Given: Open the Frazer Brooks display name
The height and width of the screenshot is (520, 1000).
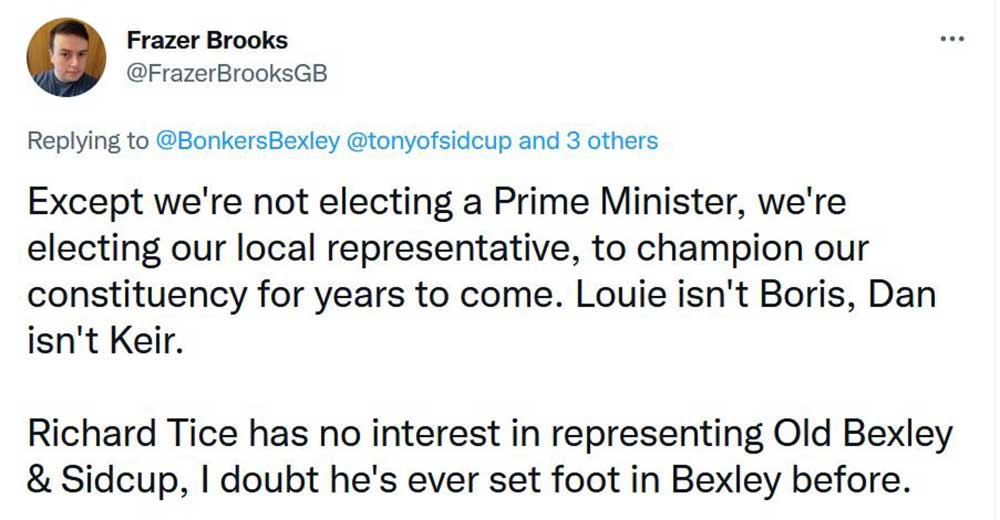Looking at the screenshot, I should (207, 41).
